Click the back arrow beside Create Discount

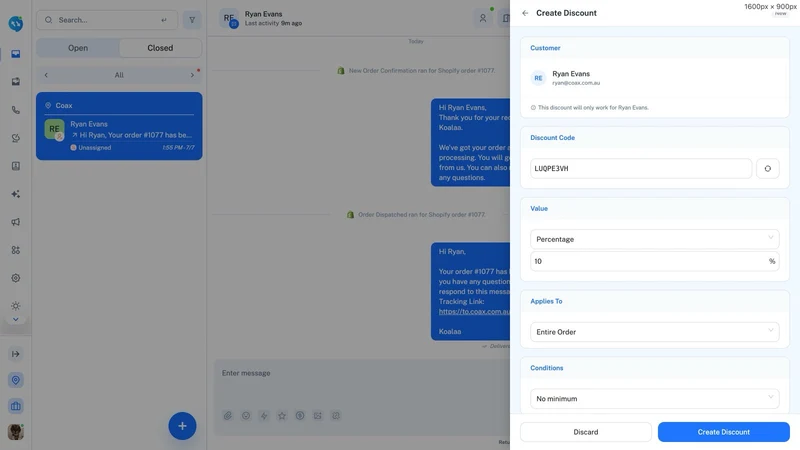coord(525,13)
